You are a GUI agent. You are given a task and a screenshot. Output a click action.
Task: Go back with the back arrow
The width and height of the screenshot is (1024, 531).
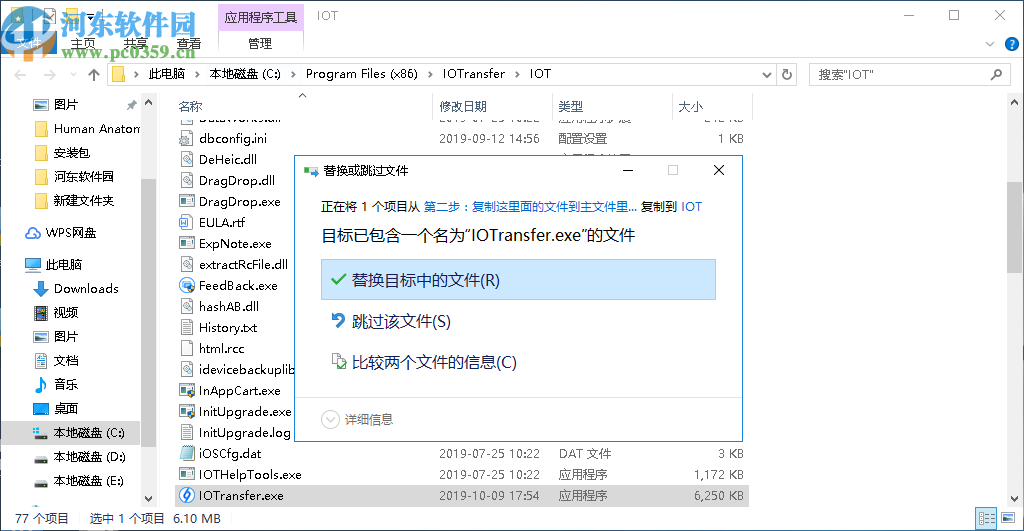[x=20, y=74]
